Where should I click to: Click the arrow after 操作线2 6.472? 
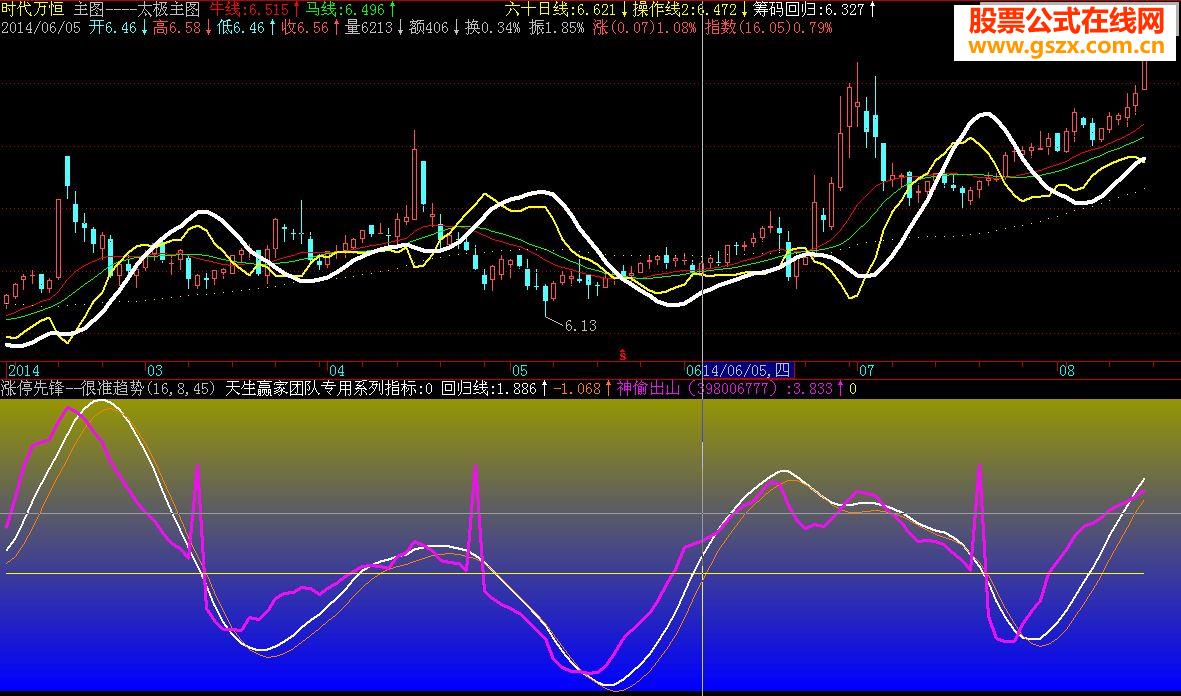(746, 9)
